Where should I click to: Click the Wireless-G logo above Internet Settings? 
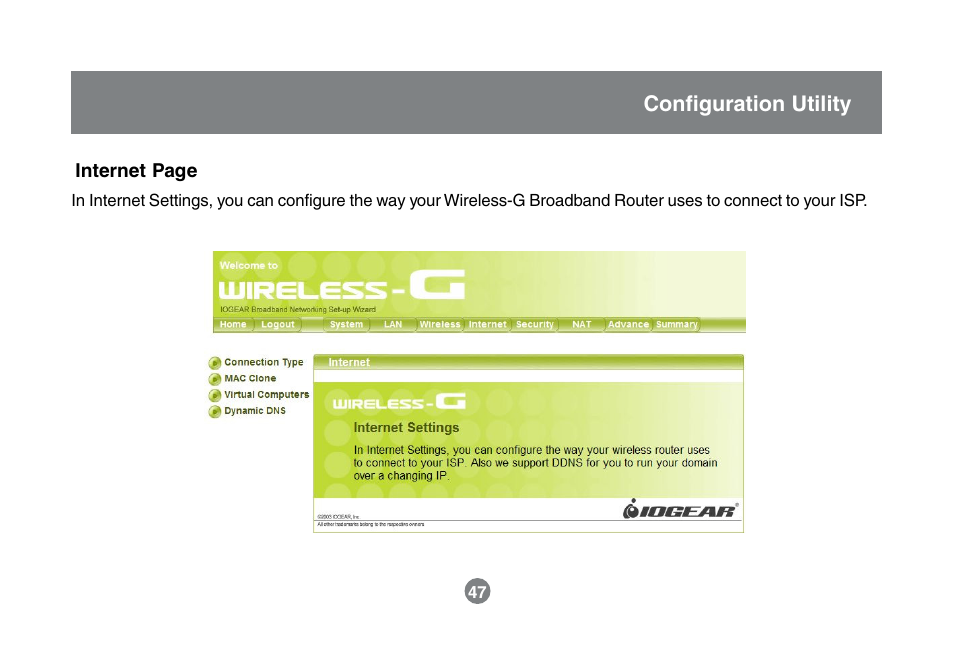[x=399, y=402]
